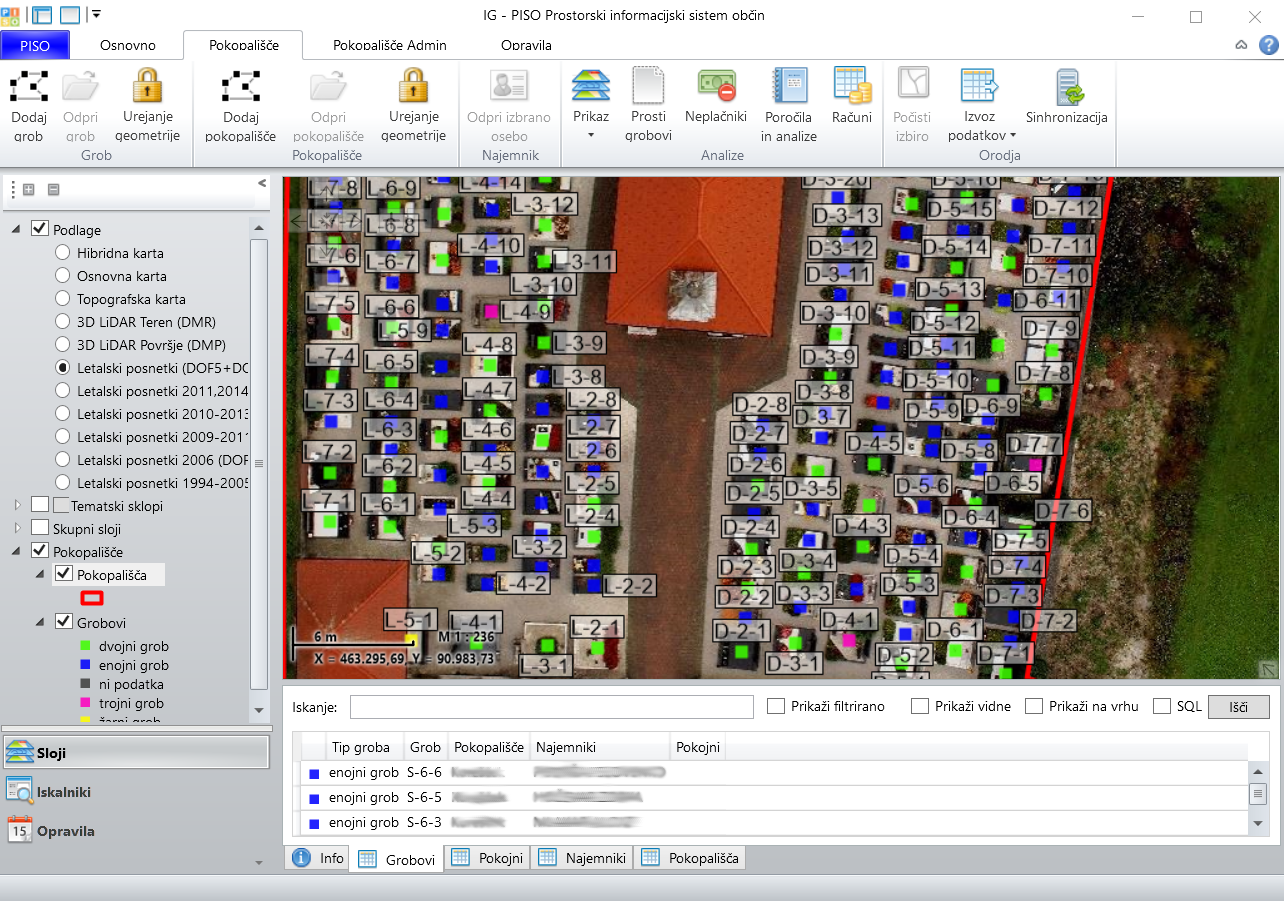Open Poročila in analize
1284x901 pixels.
click(788, 86)
